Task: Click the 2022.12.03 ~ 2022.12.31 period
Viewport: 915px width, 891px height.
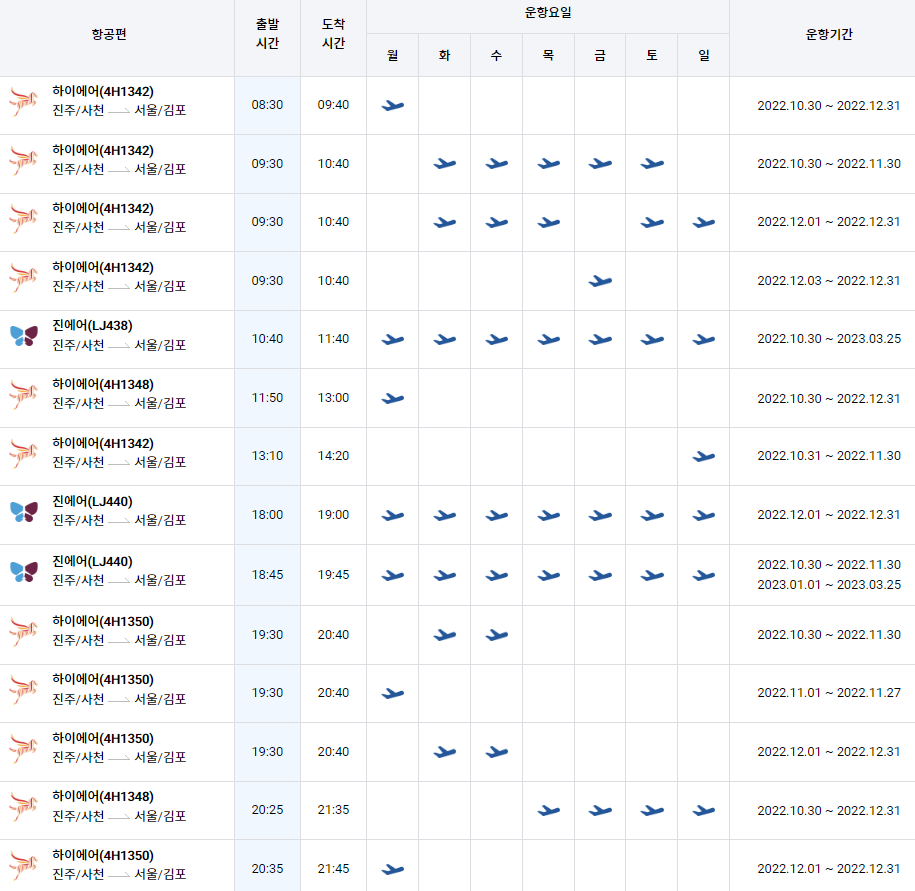Action: pos(829,281)
